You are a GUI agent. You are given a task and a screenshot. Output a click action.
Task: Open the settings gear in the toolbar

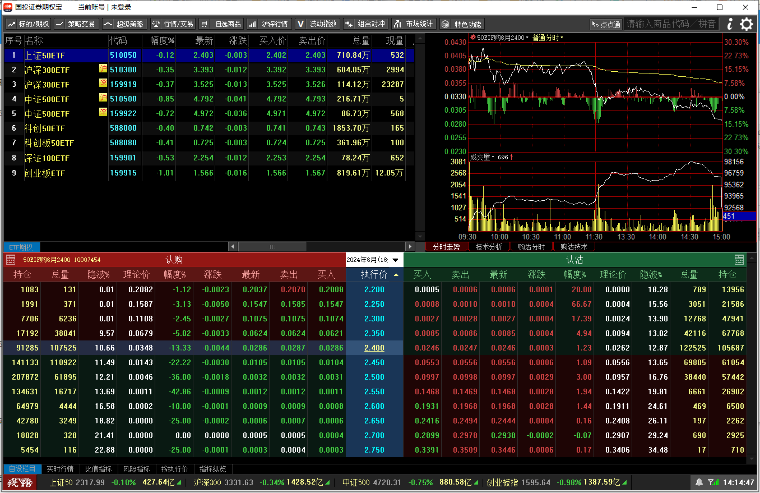747,24
